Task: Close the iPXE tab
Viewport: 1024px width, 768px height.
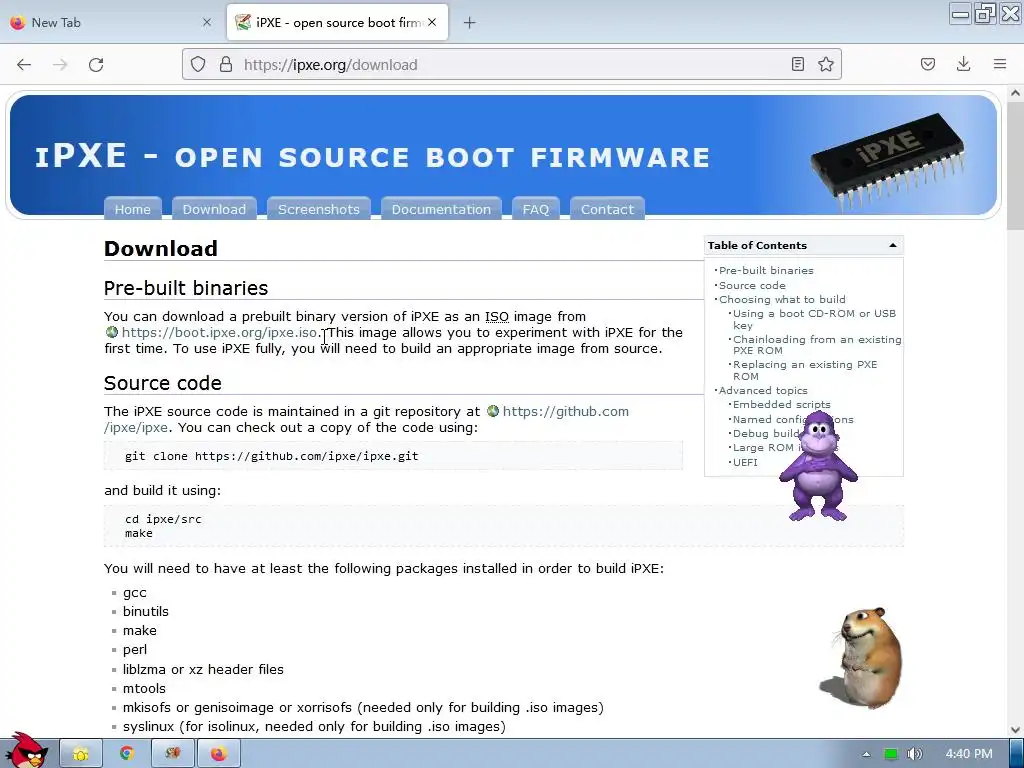Action: pyautogui.click(x=432, y=22)
